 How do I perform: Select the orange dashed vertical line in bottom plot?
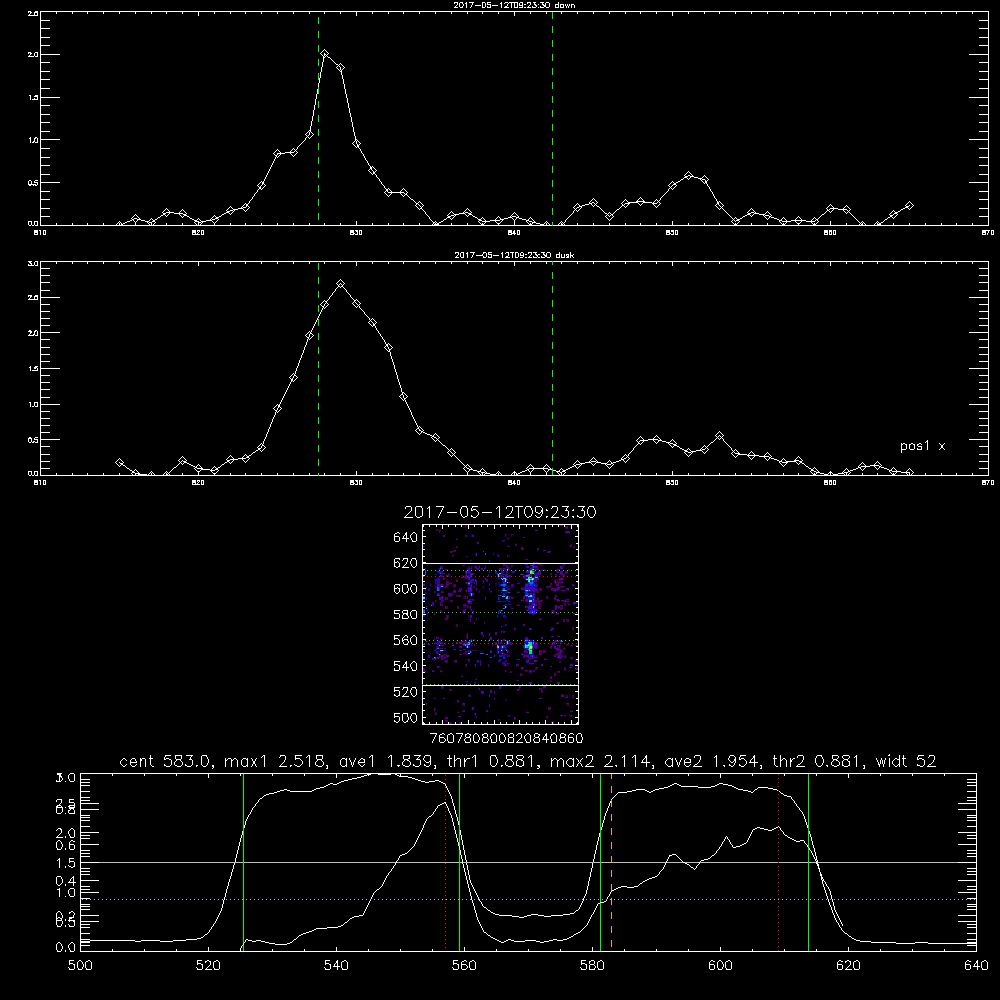pos(611,861)
